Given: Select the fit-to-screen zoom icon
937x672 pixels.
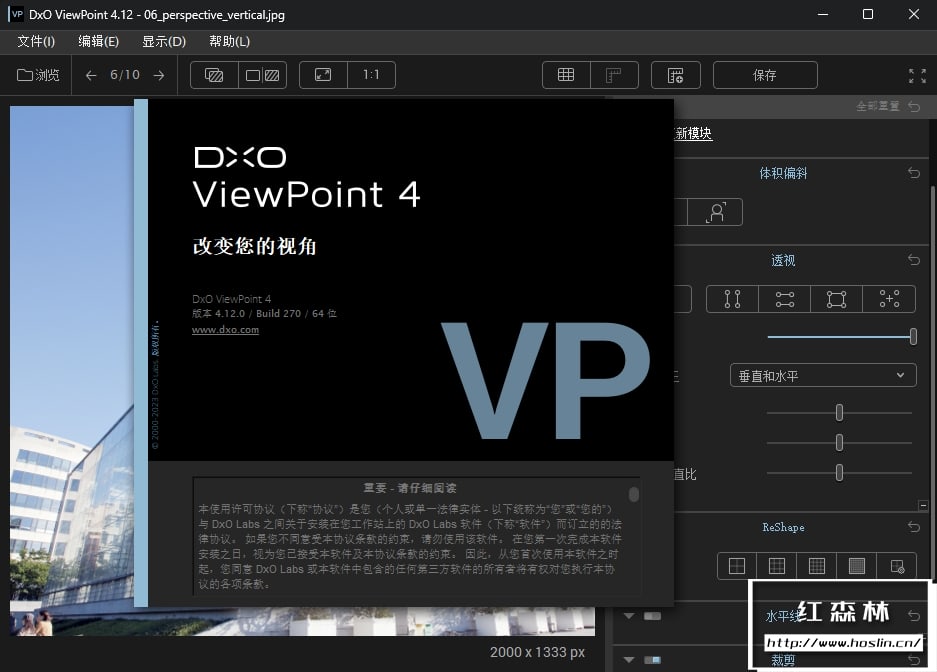Looking at the screenshot, I should coord(323,75).
